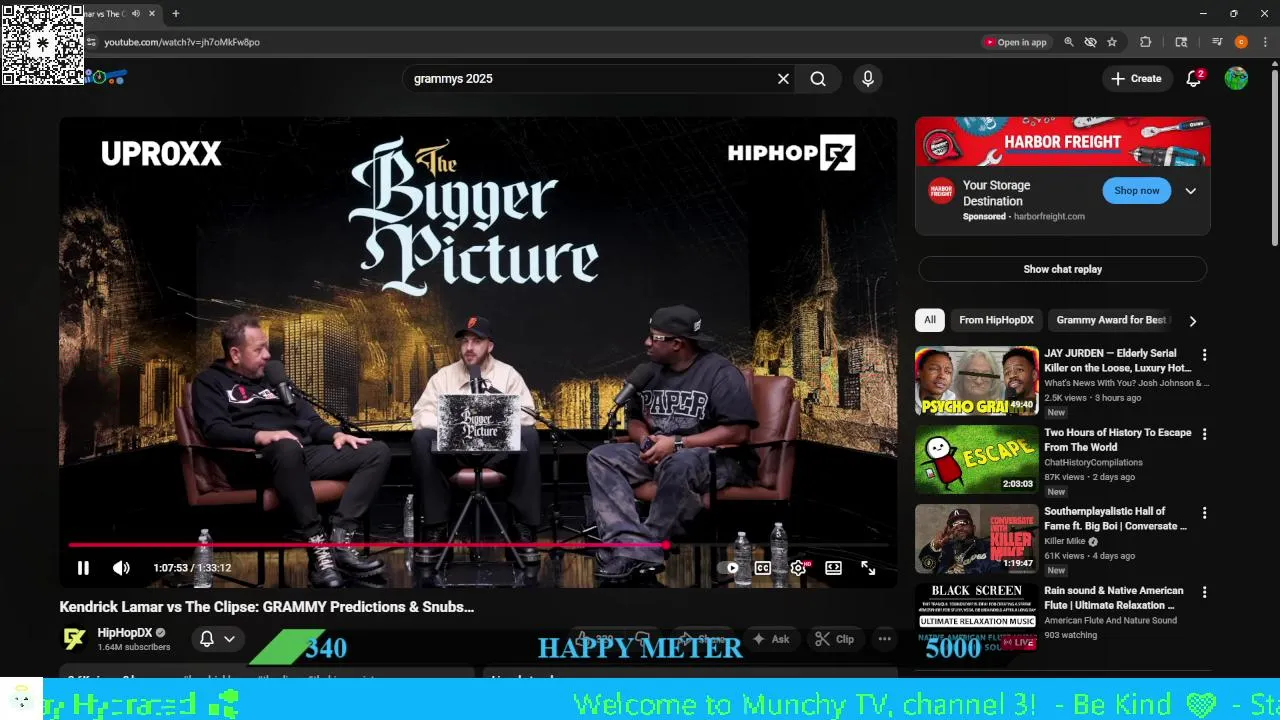Close the current browser tab

[x=153, y=14]
